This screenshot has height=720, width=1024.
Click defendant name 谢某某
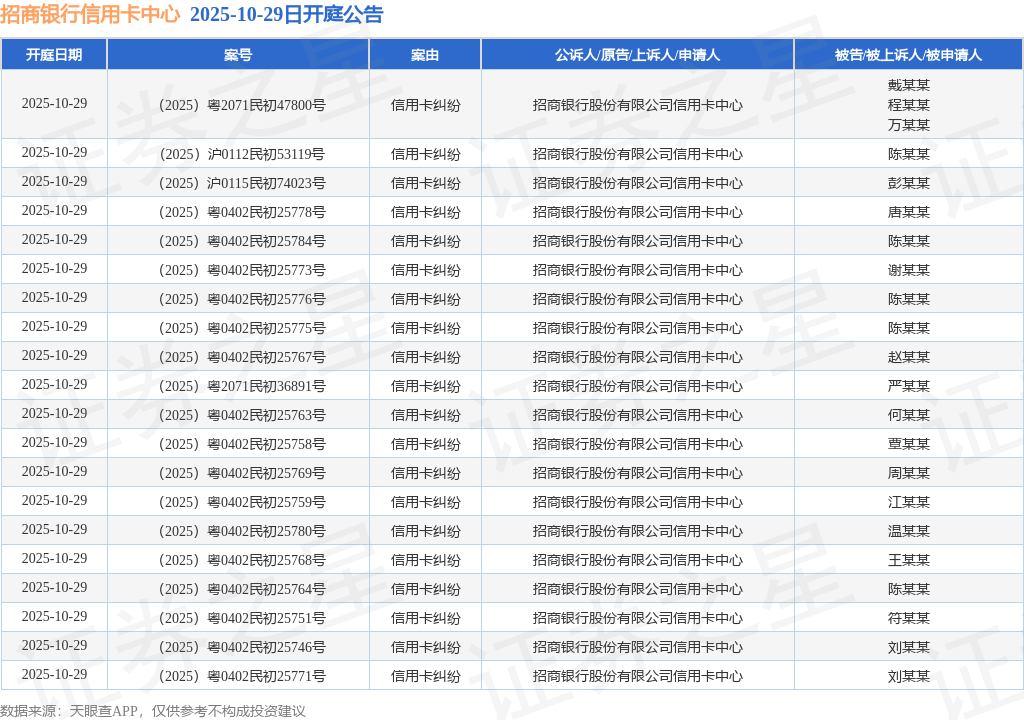click(x=908, y=270)
